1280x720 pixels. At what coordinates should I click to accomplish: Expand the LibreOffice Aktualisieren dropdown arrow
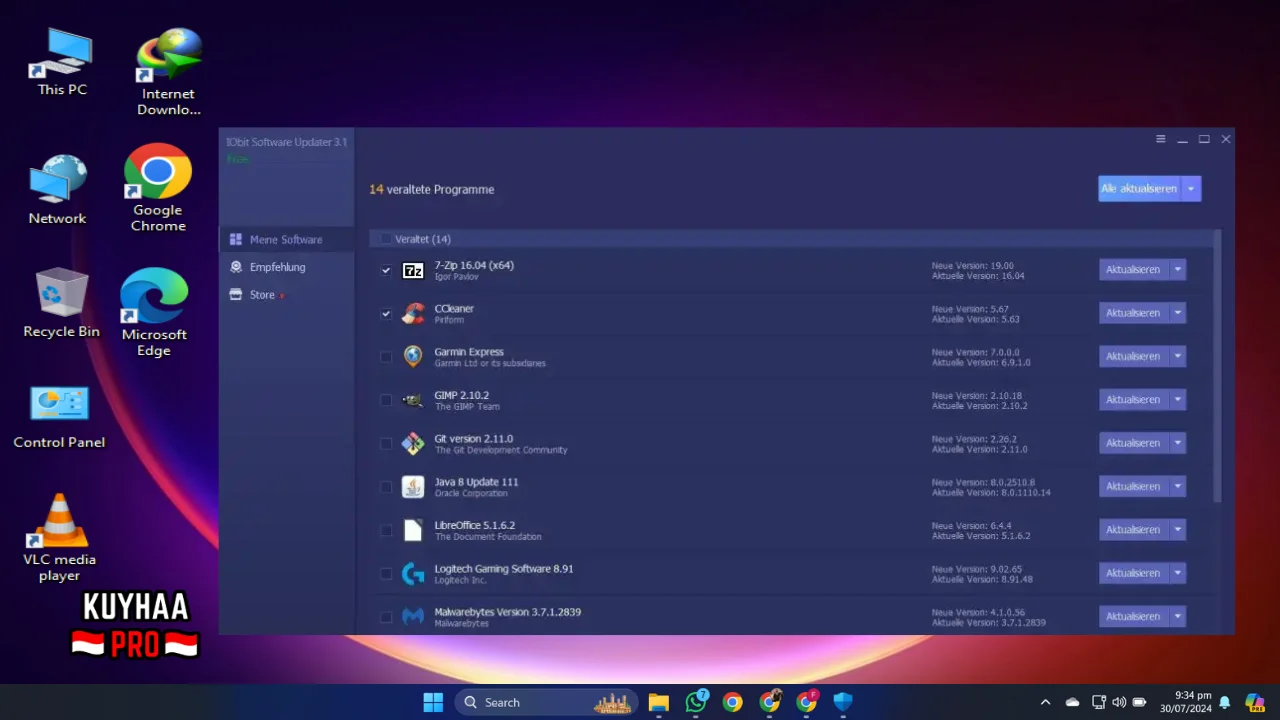(x=1178, y=529)
